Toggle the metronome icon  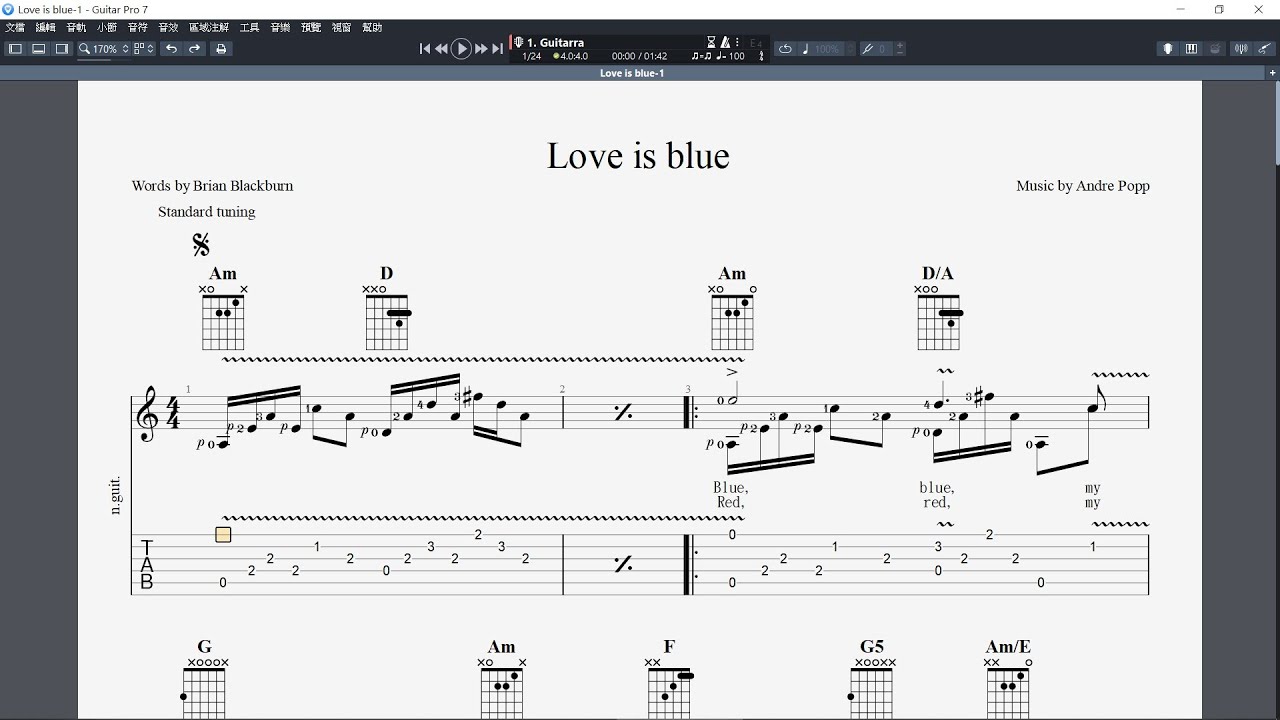coord(724,43)
